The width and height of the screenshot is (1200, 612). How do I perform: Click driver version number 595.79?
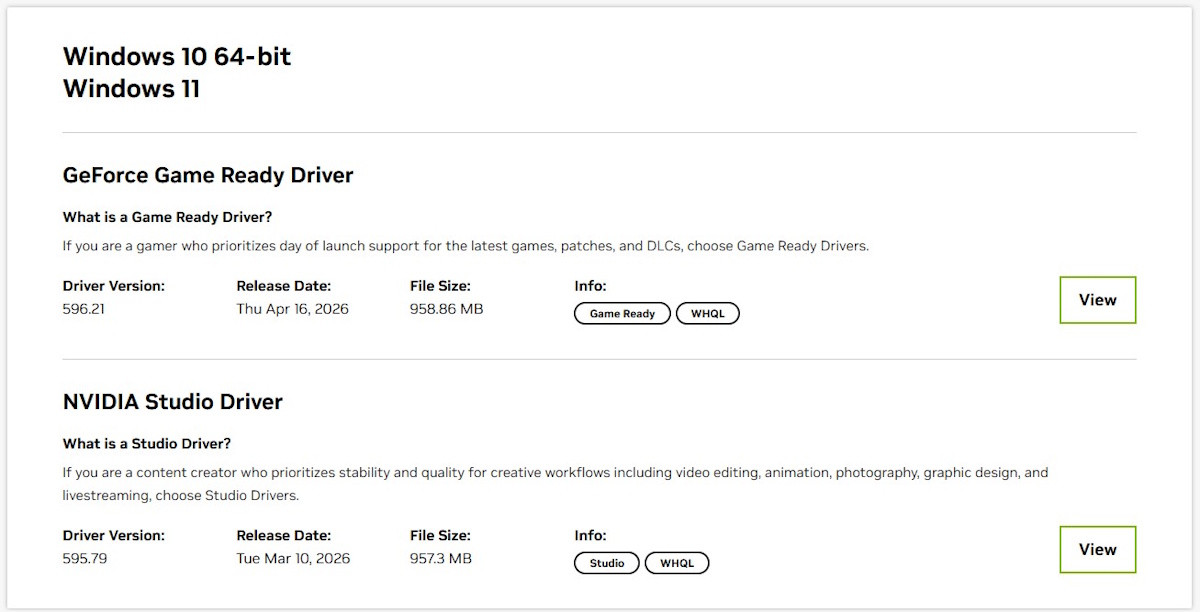click(x=85, y=558)
